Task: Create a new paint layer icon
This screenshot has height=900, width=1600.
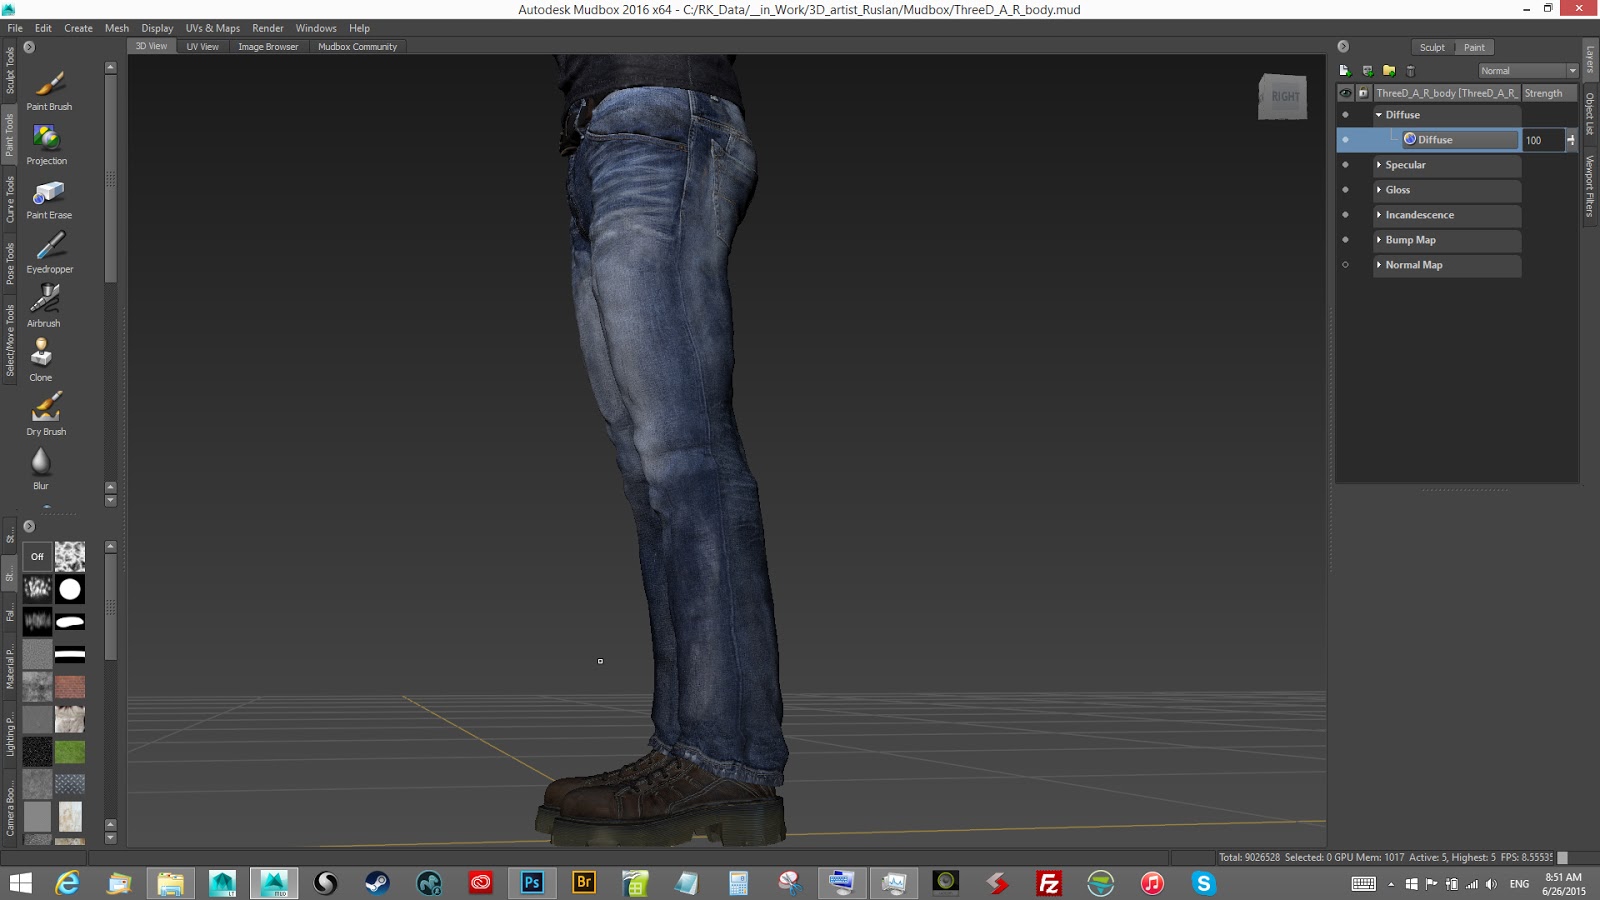Action: (1345, 71)
